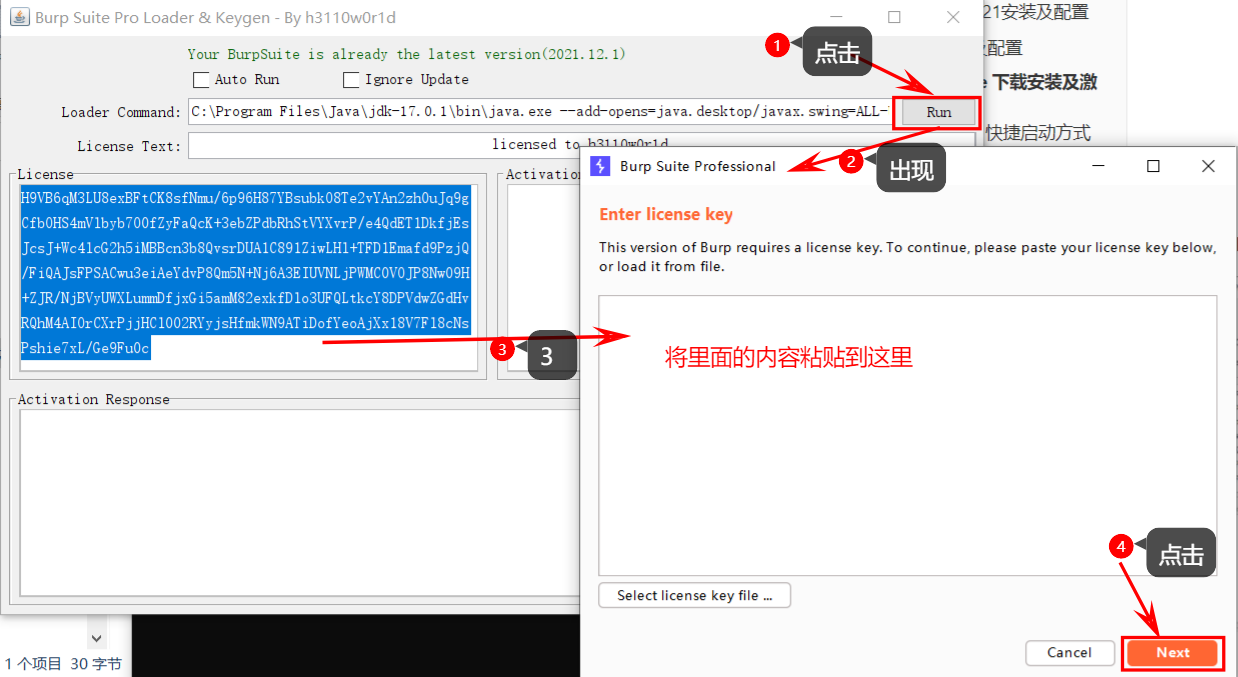Image resolution: width=1238 pixels, height=677 pixels.
Task: Click the red step 4 badge
Action: 1121,546
